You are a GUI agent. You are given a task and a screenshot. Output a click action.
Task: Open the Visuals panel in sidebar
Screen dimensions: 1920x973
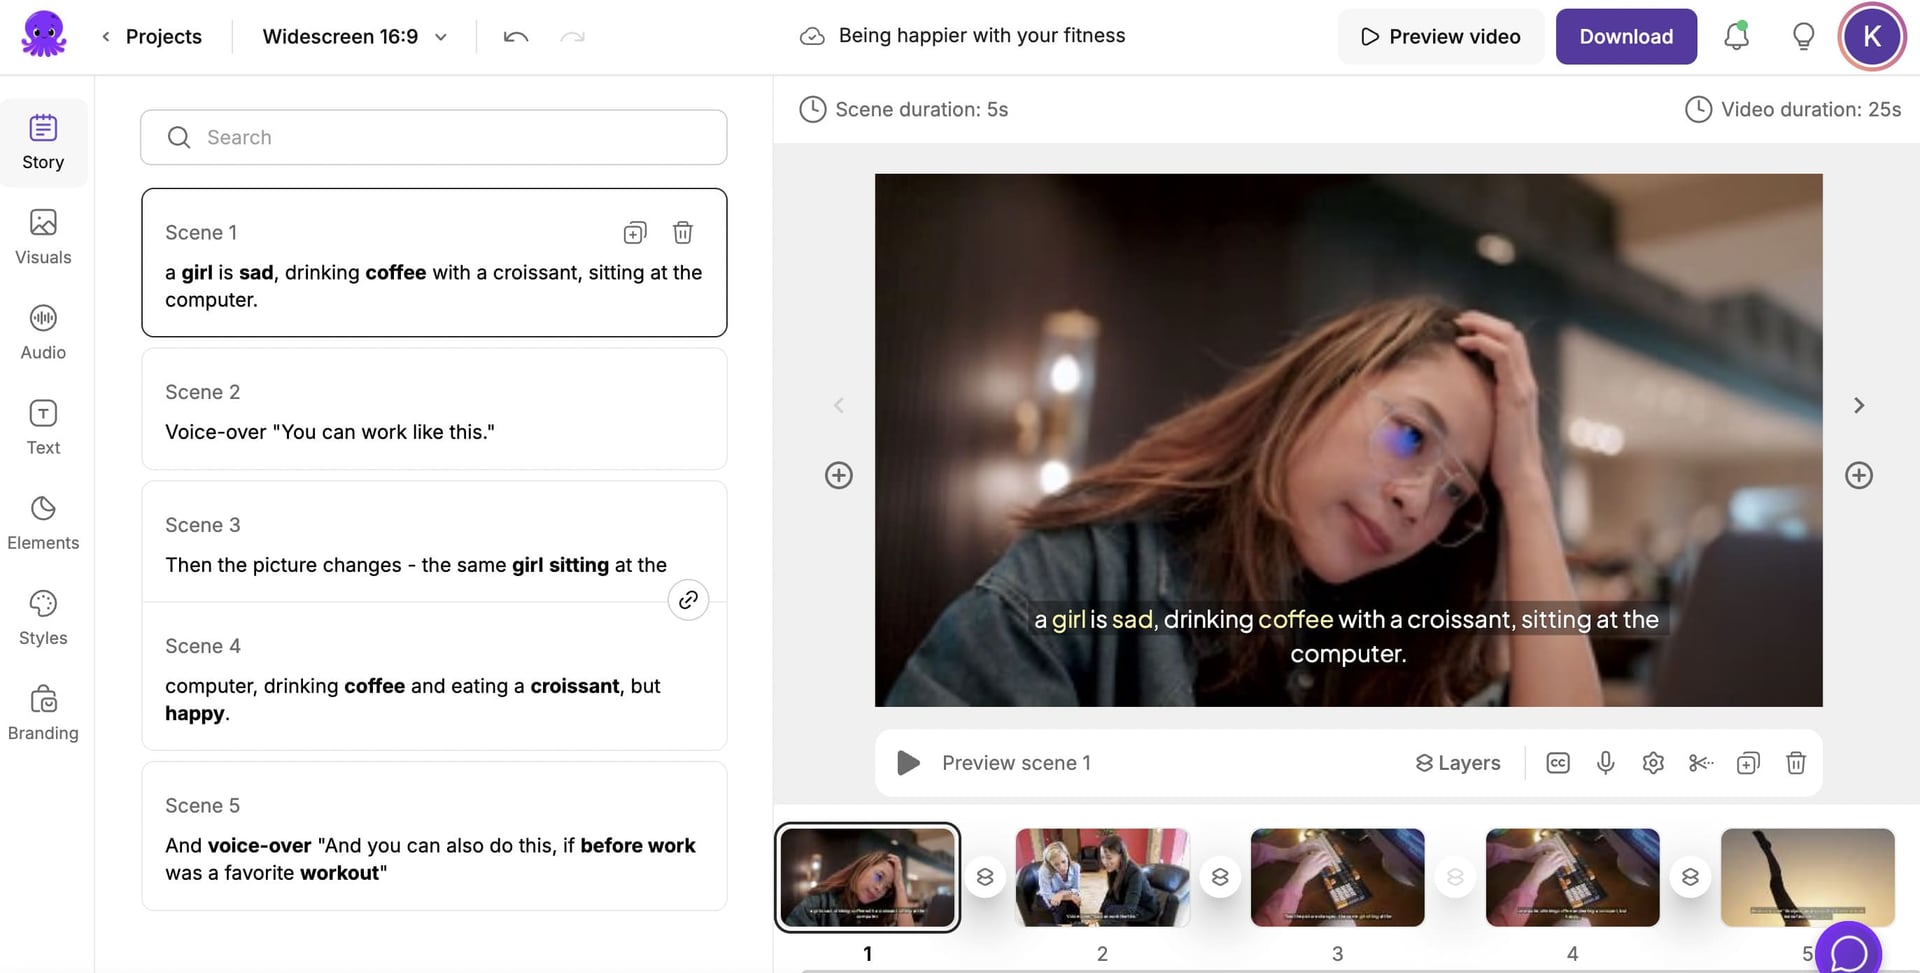point(43,237)
